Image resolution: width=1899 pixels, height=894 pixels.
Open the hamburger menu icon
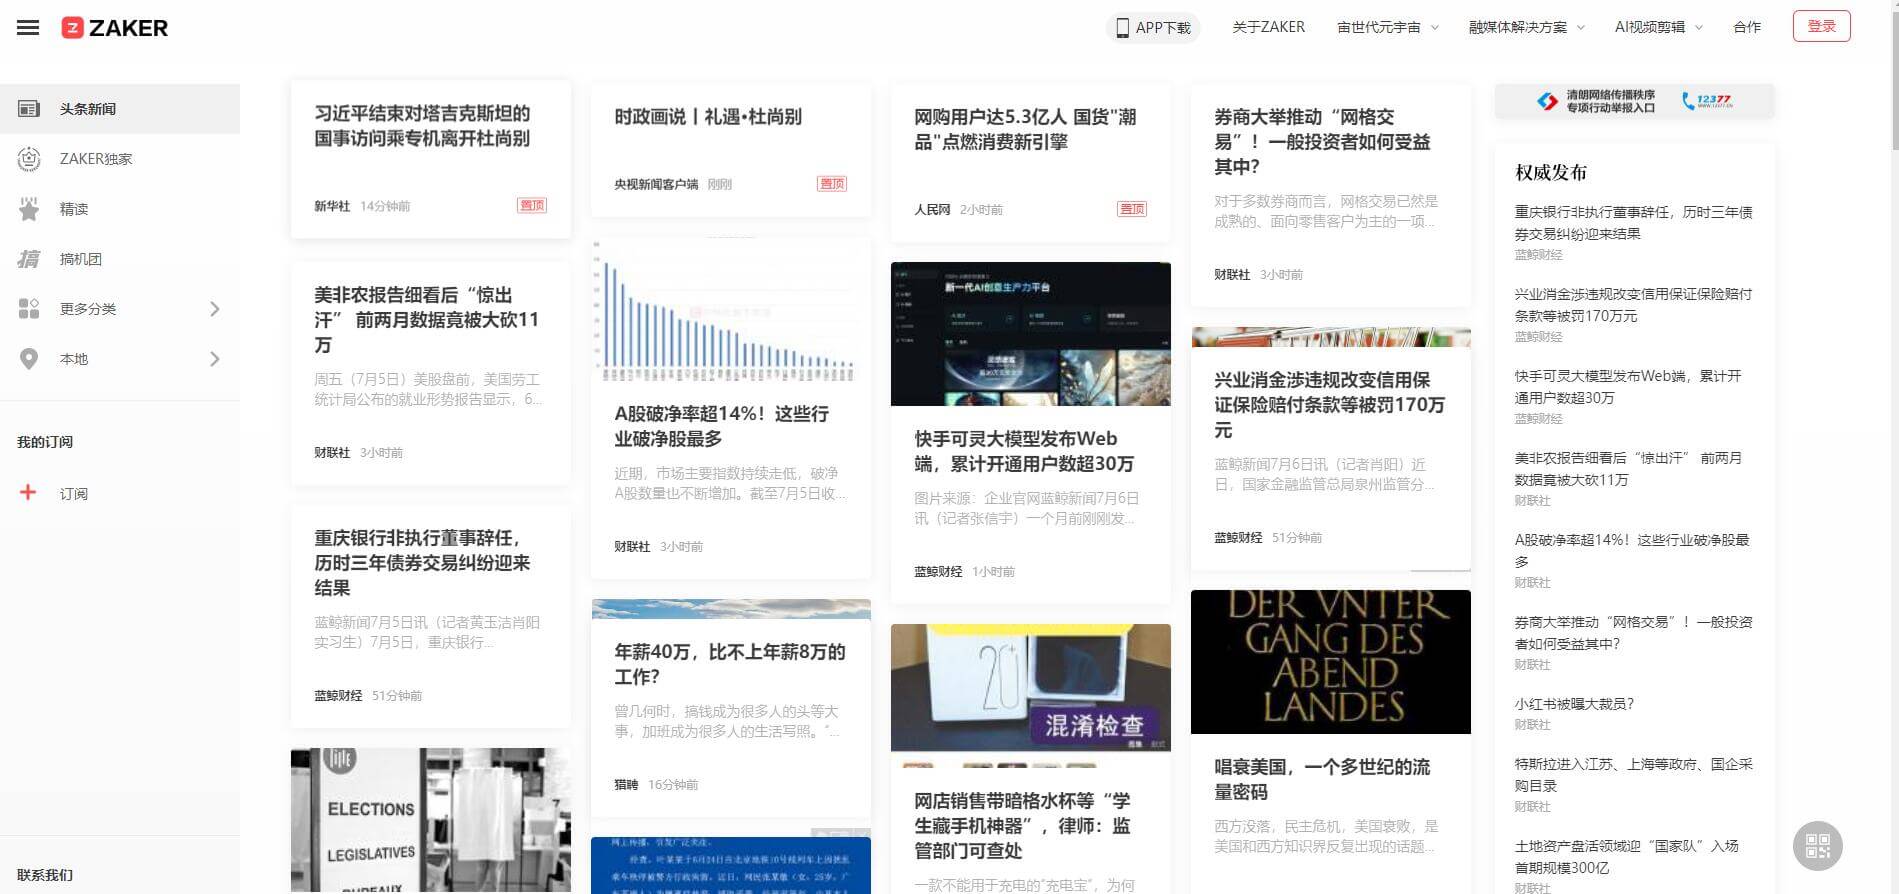point(28,28)
